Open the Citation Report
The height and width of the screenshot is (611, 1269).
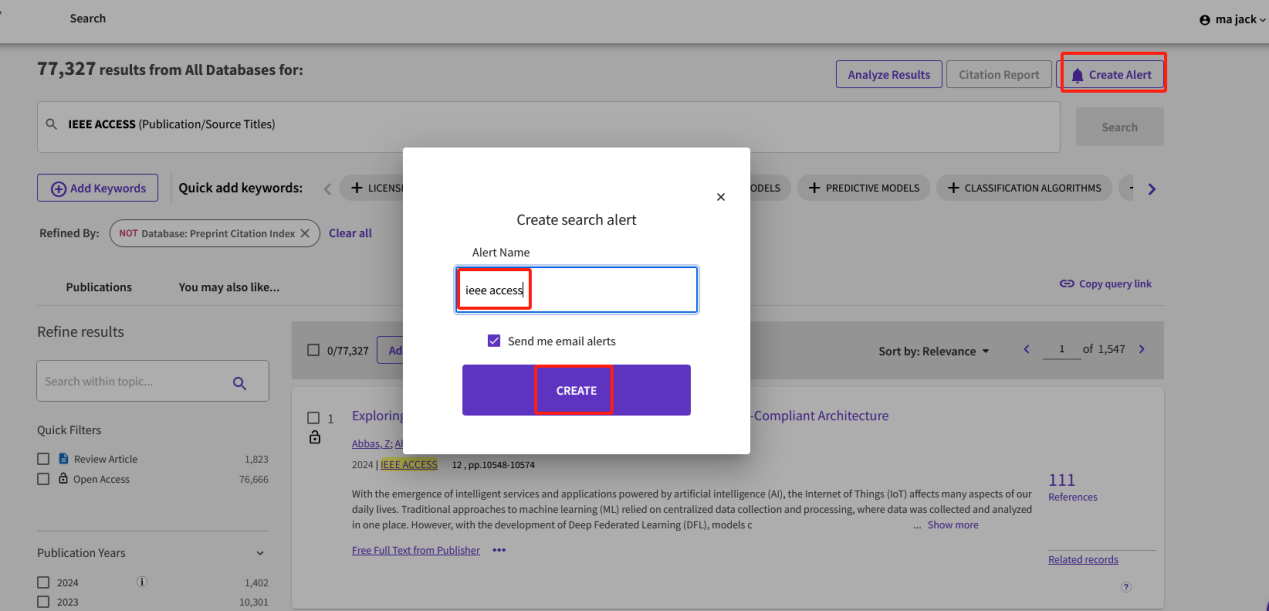[999, 75]
